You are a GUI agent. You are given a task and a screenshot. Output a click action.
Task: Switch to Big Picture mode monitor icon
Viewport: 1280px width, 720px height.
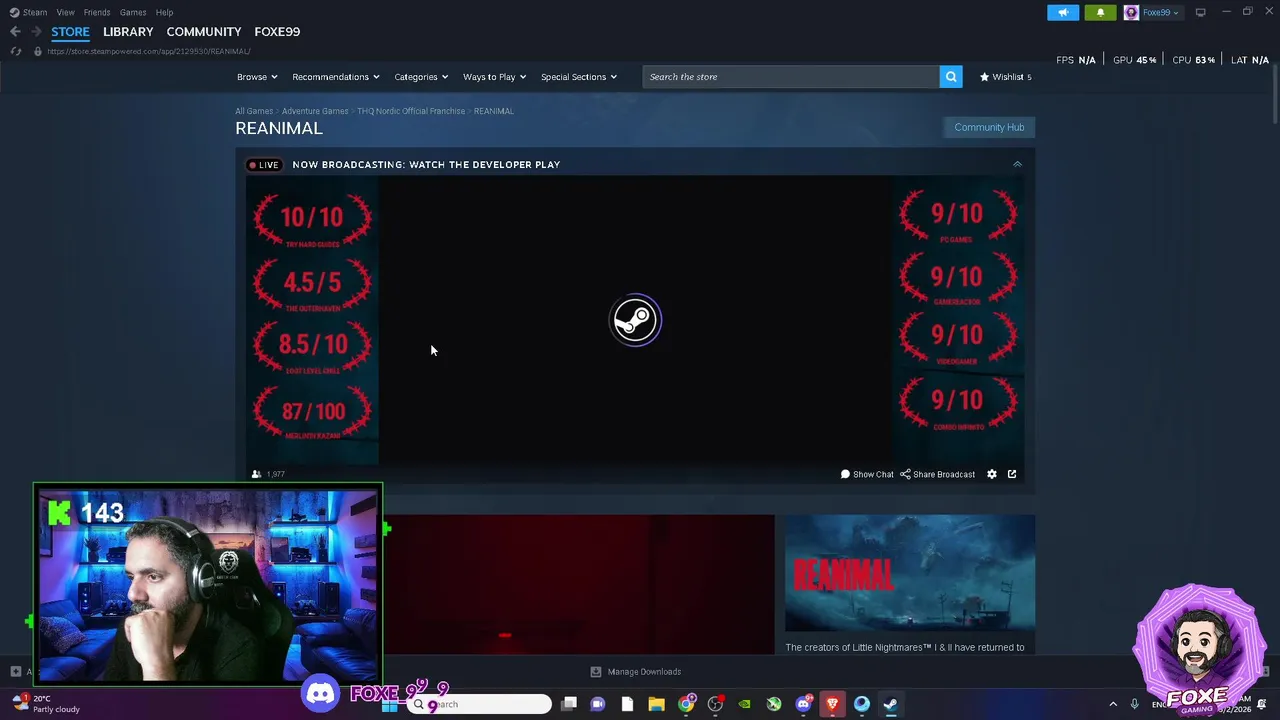pyautogui.click(x=1200, y=12)
